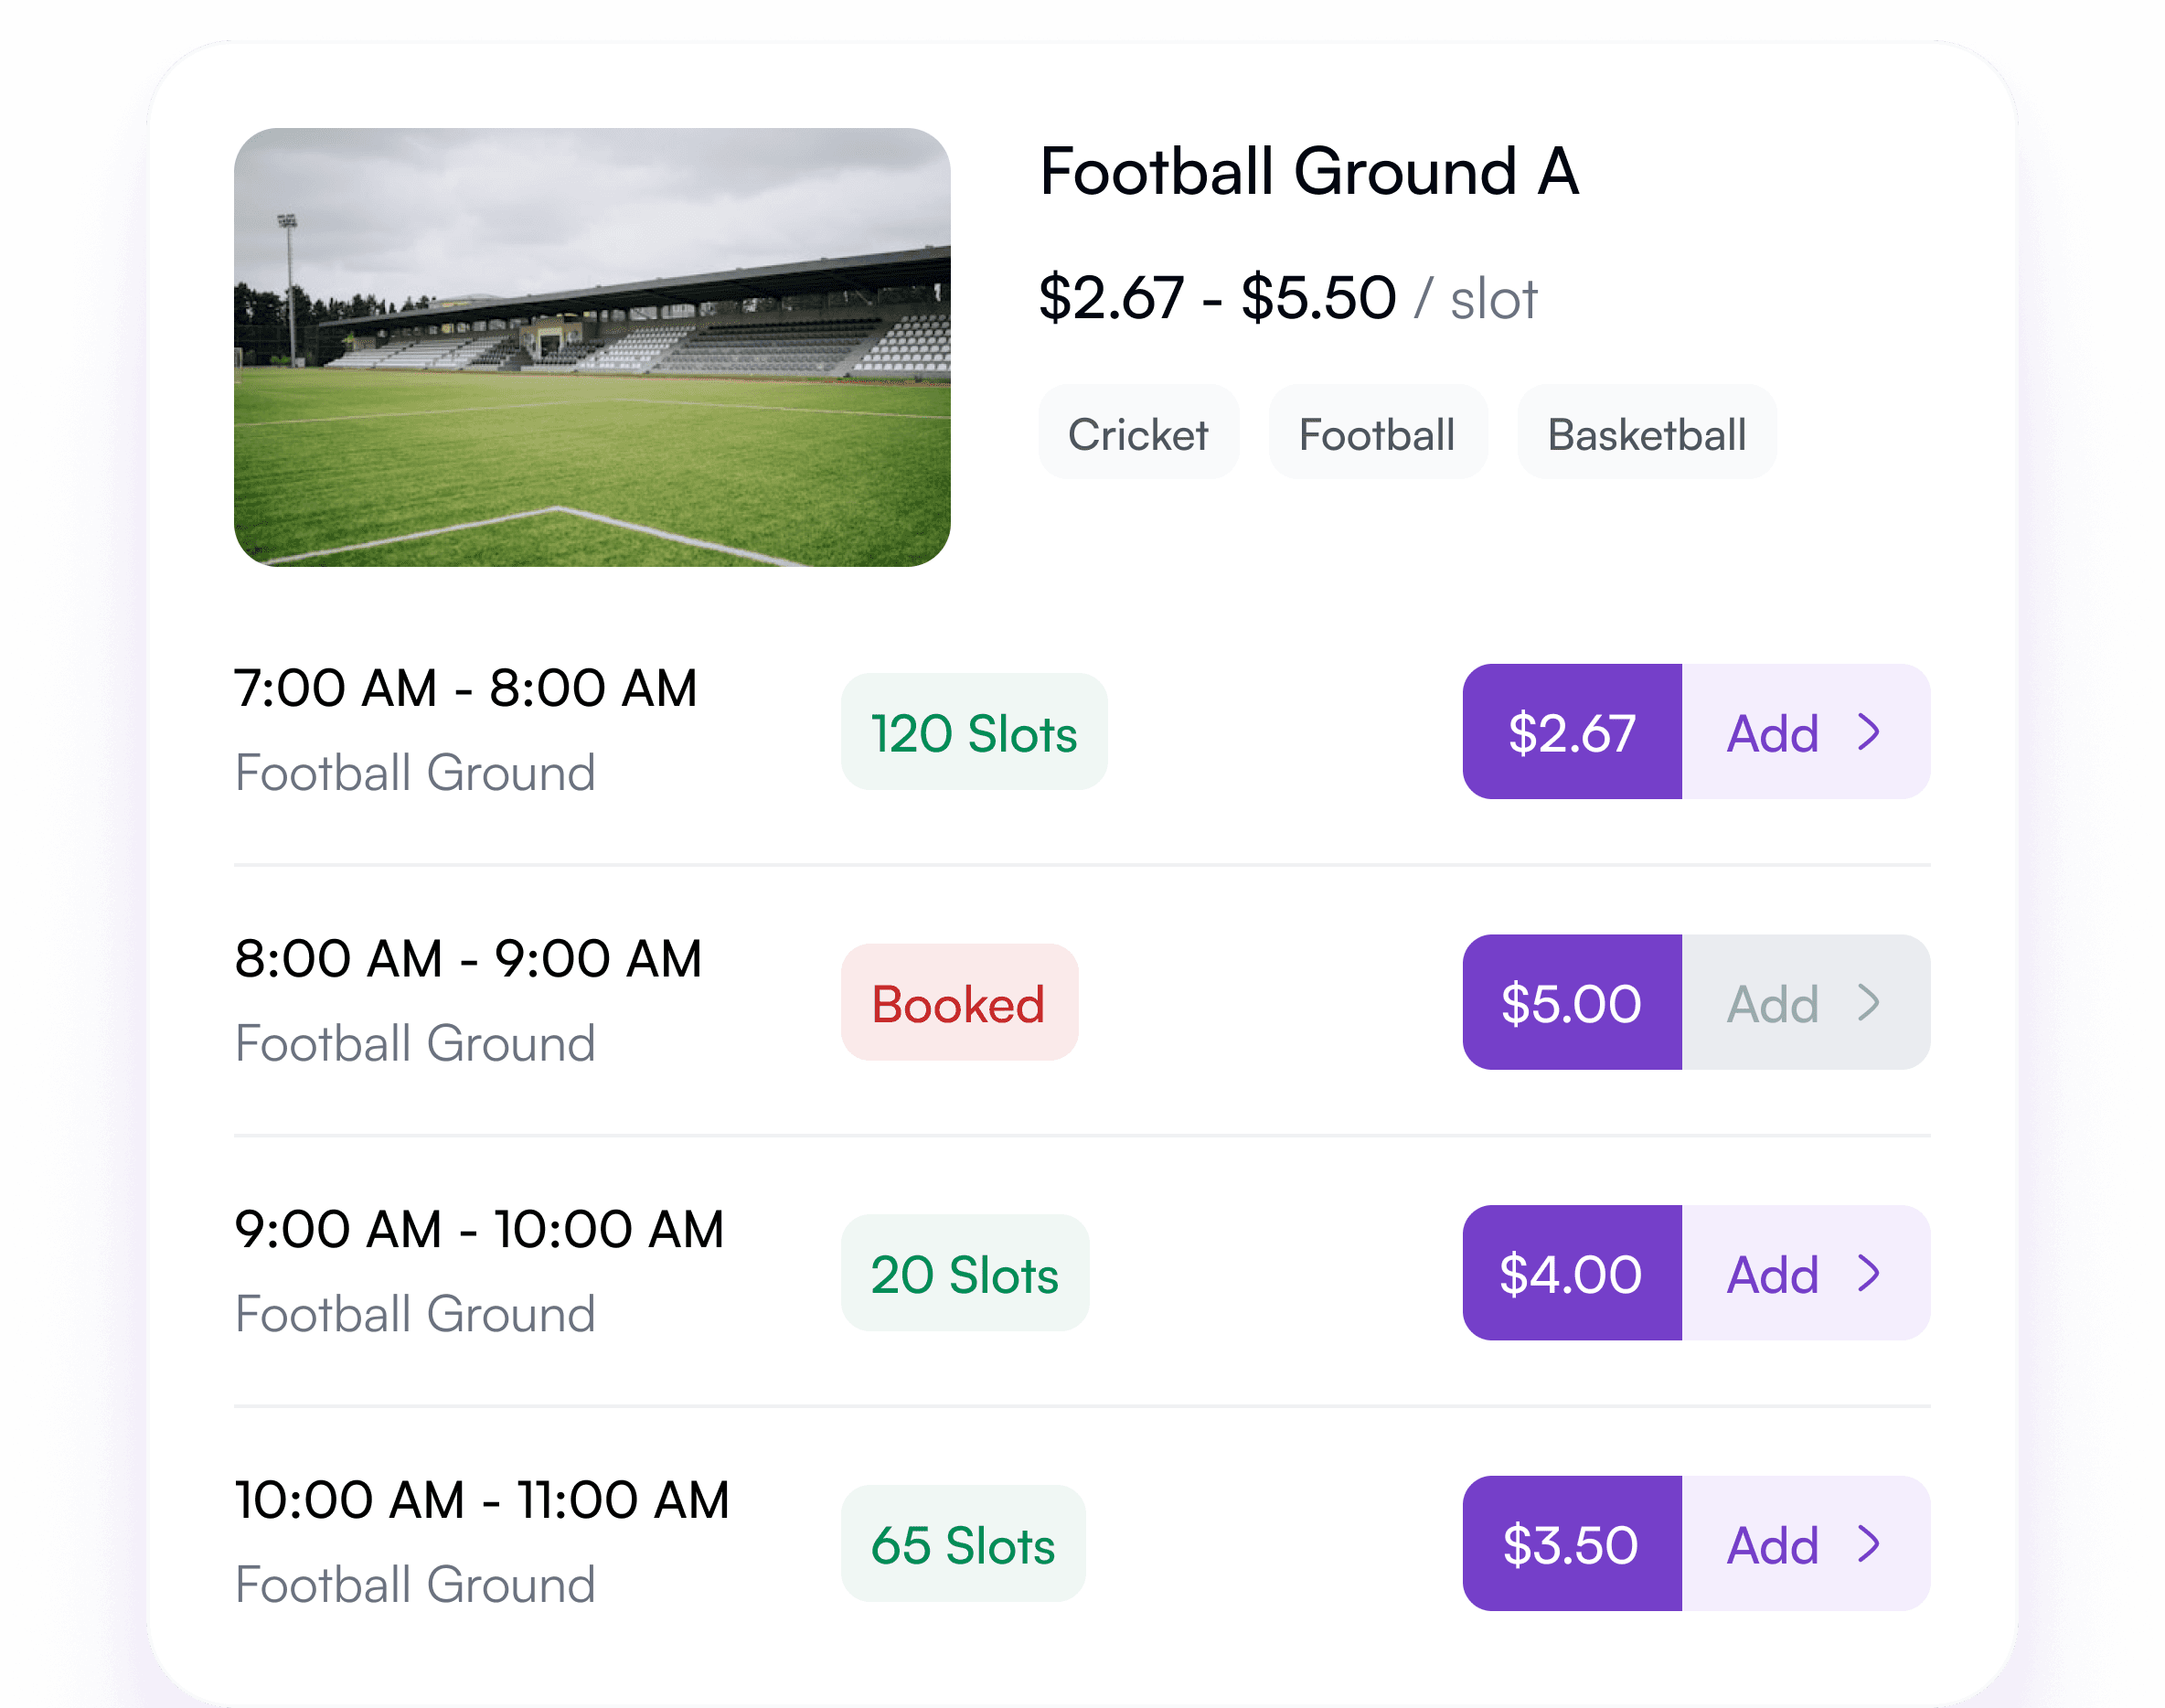This screenshot has height=1708, width=2165.
Task: Click the chevron on the $2.67 Add button
Action: pyautogui.click(x=1871, y=734)
